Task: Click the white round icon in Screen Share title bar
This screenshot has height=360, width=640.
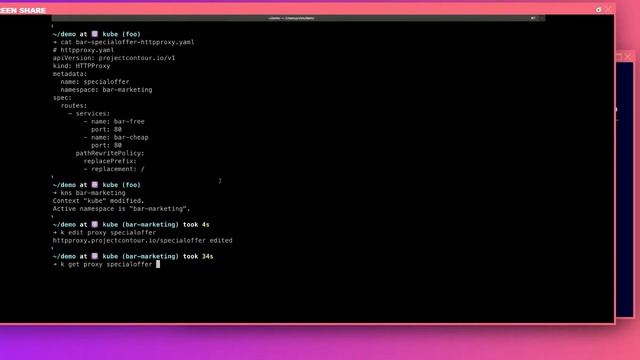Action: click(x=598, y=10)
